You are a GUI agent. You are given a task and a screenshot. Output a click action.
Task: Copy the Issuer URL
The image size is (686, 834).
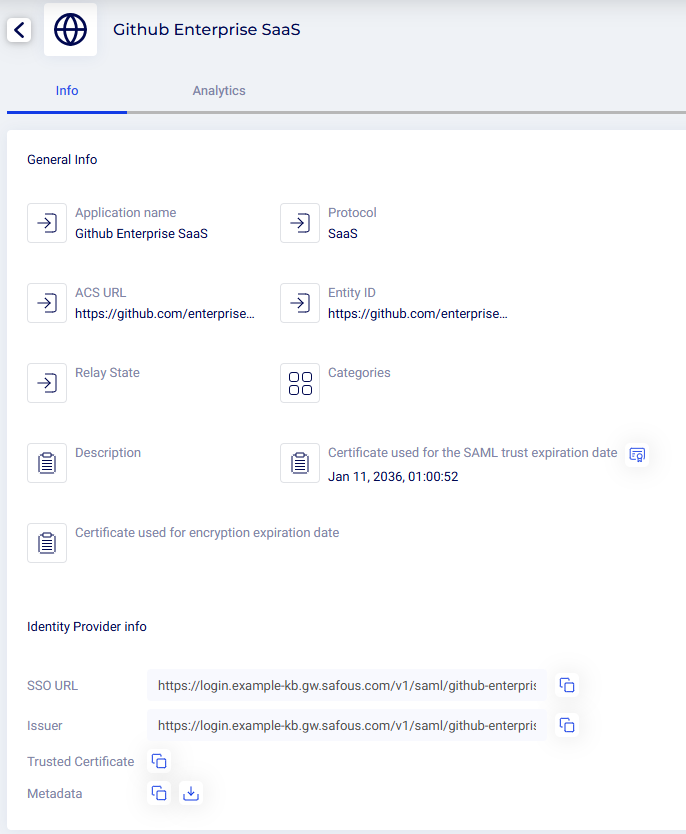[x=567, y=725]
